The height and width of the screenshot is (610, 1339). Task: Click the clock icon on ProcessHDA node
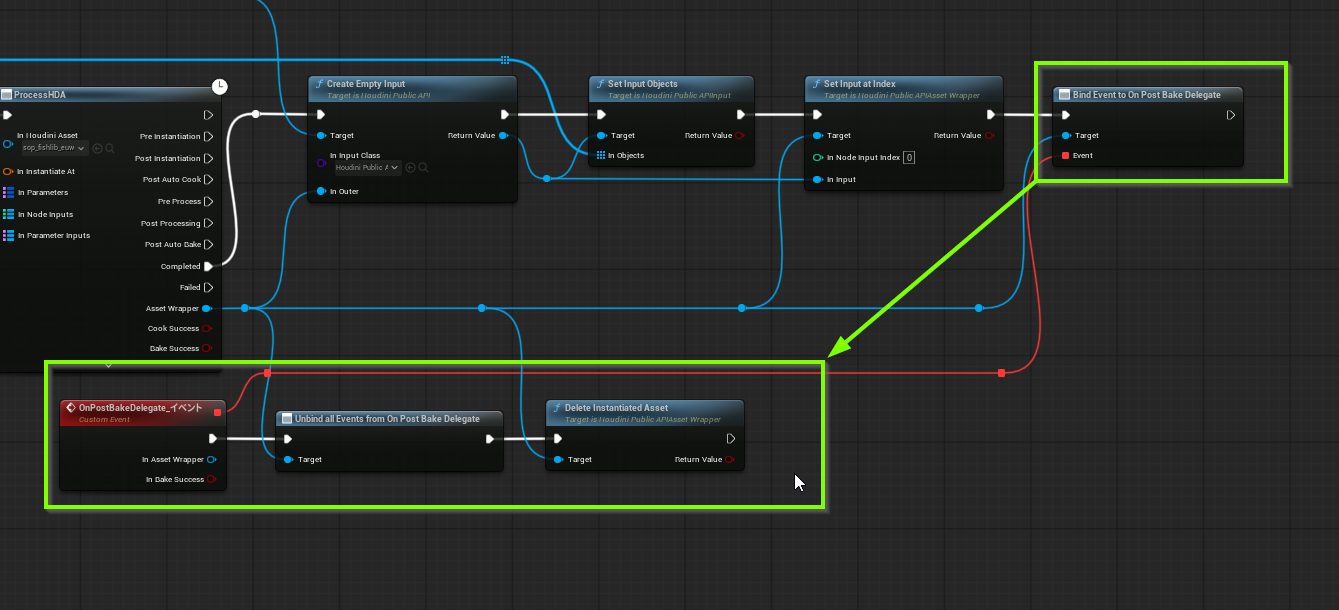[x=220, y=87]
